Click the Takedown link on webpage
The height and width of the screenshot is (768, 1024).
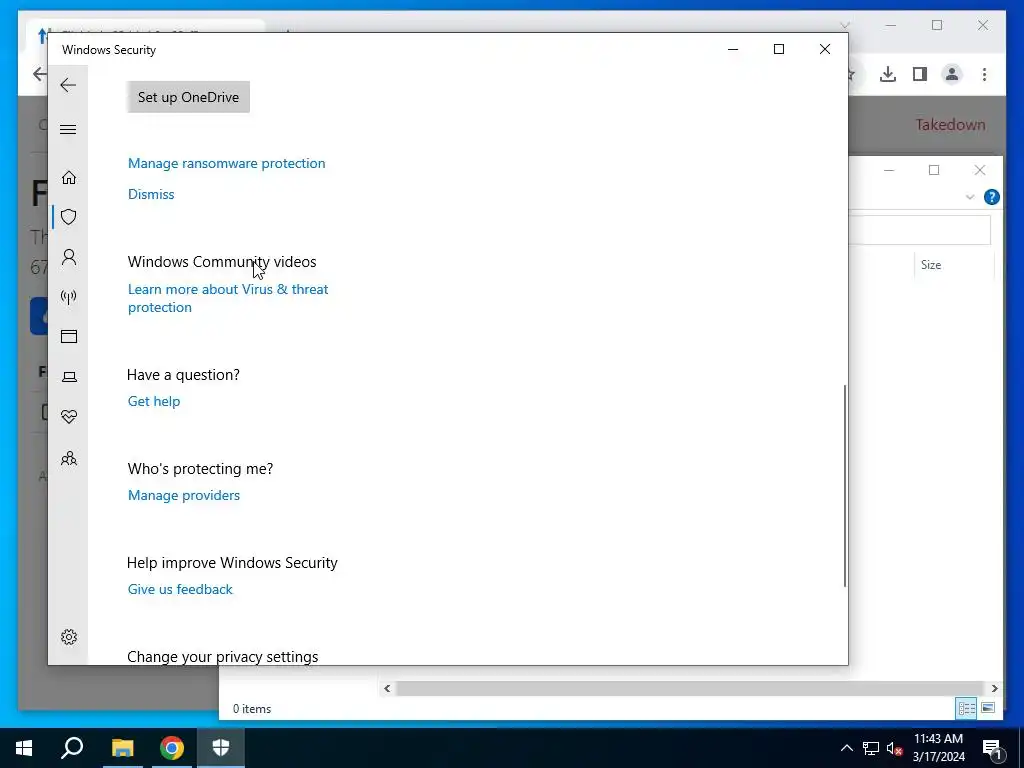coord(950,124)
